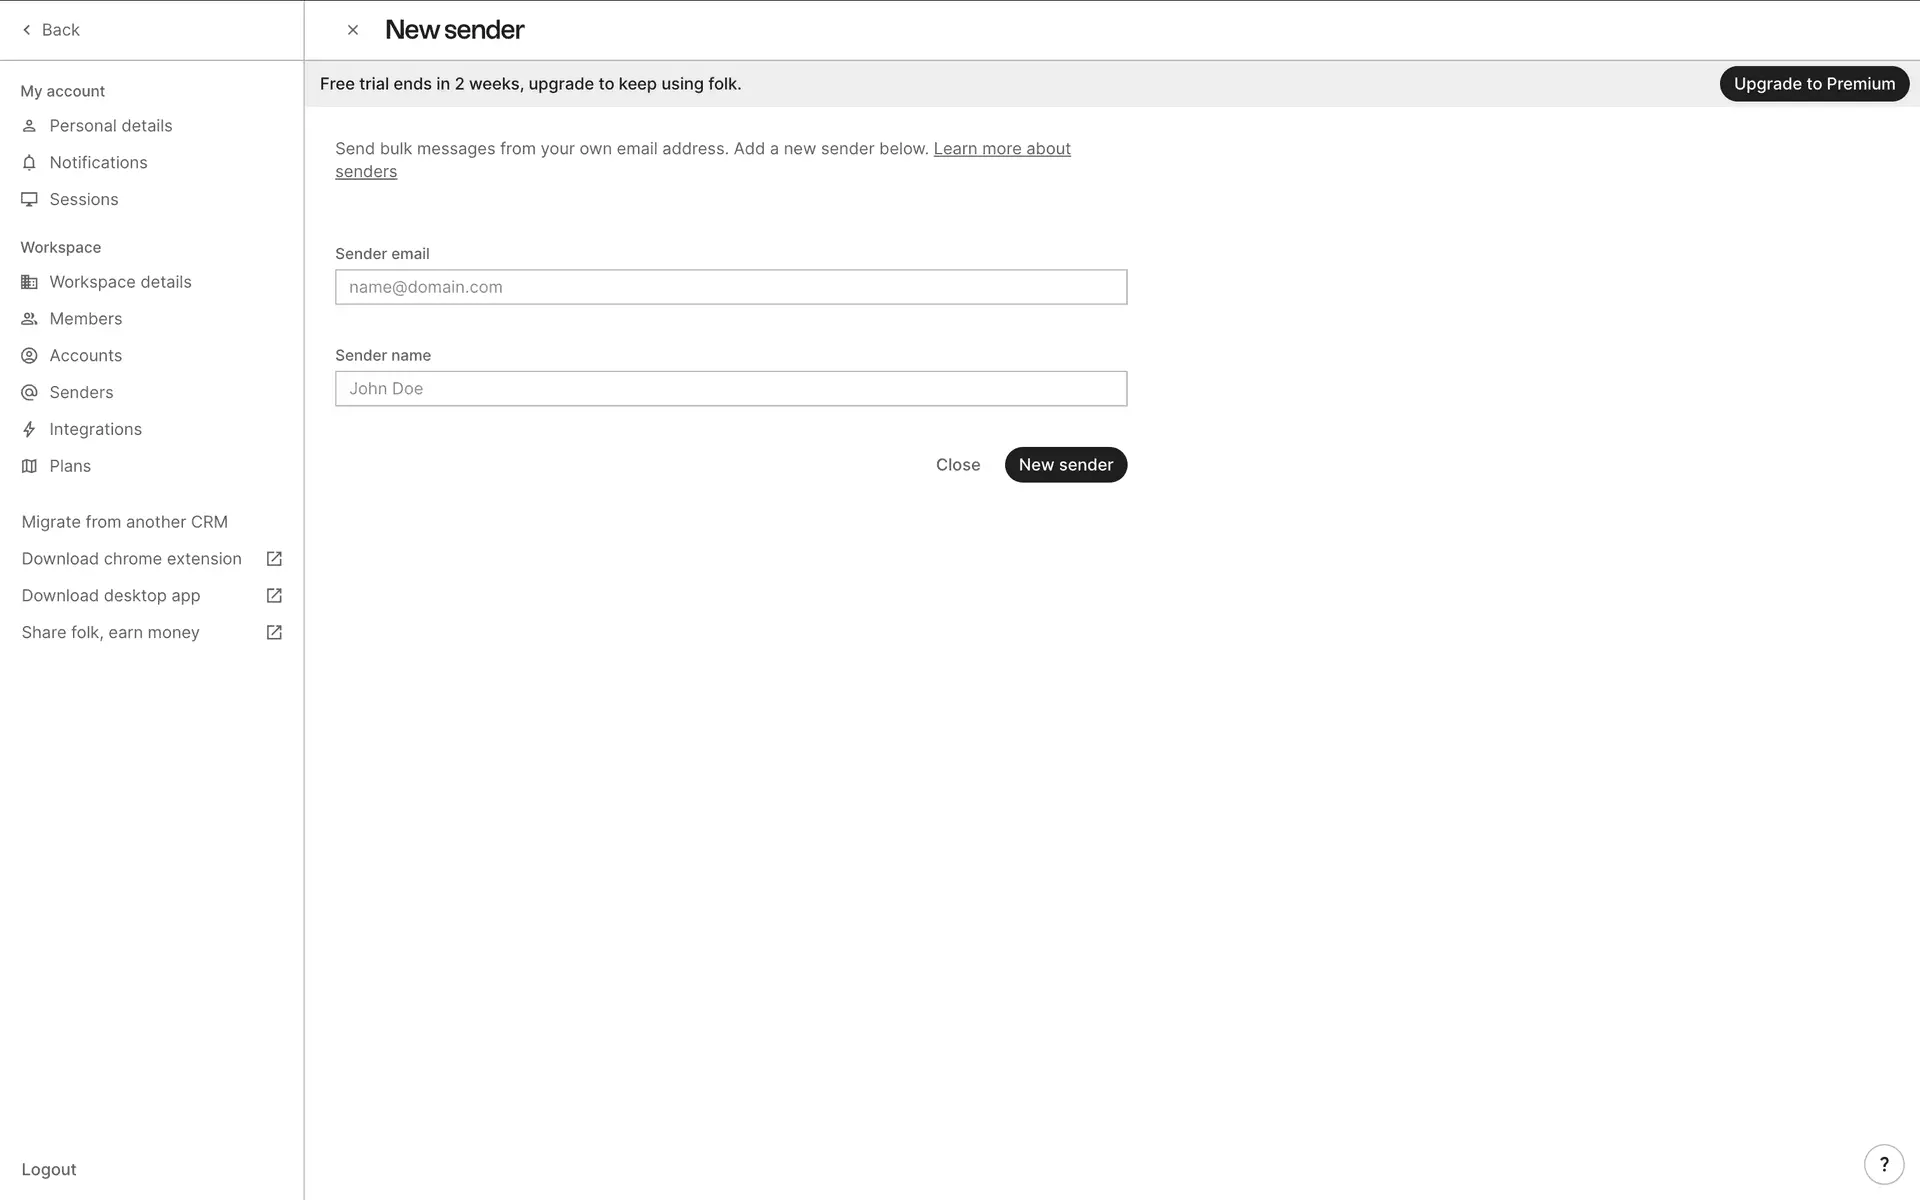Go back using the Back chevron
This screenshot has width=1920, height=1200.
tap(27, 30)
